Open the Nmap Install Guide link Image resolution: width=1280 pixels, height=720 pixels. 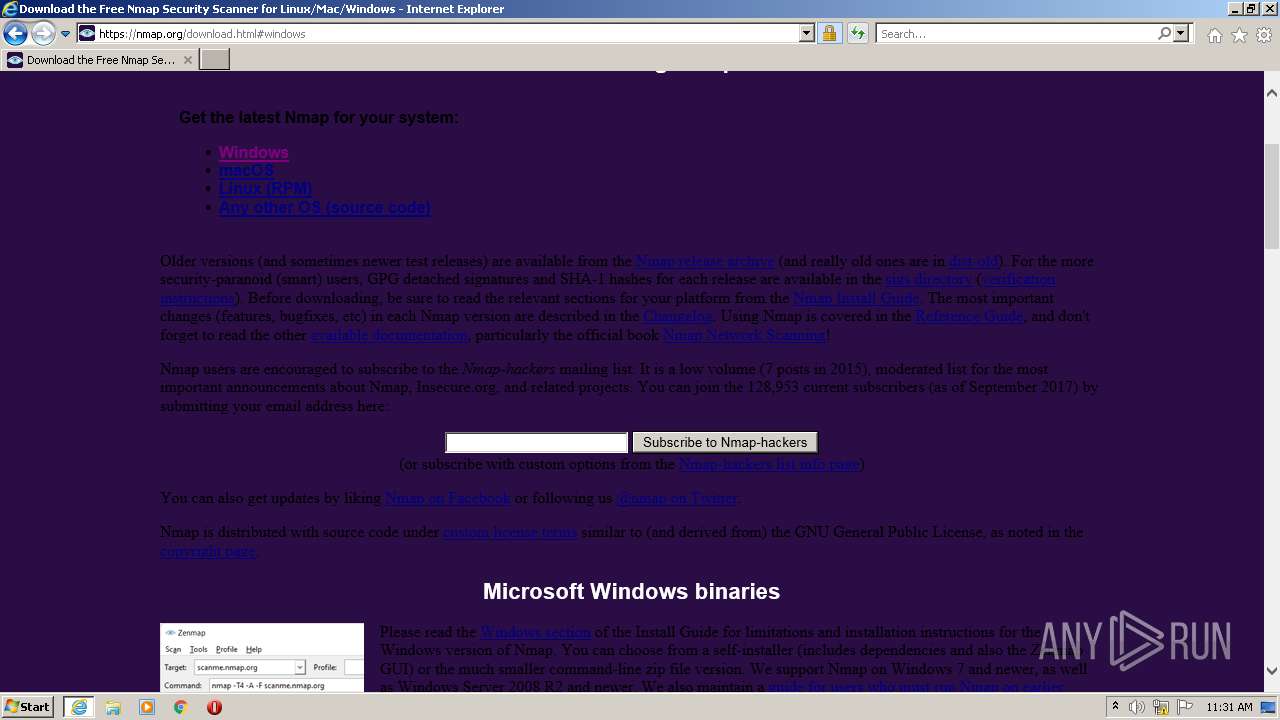(x=856, y=298)
